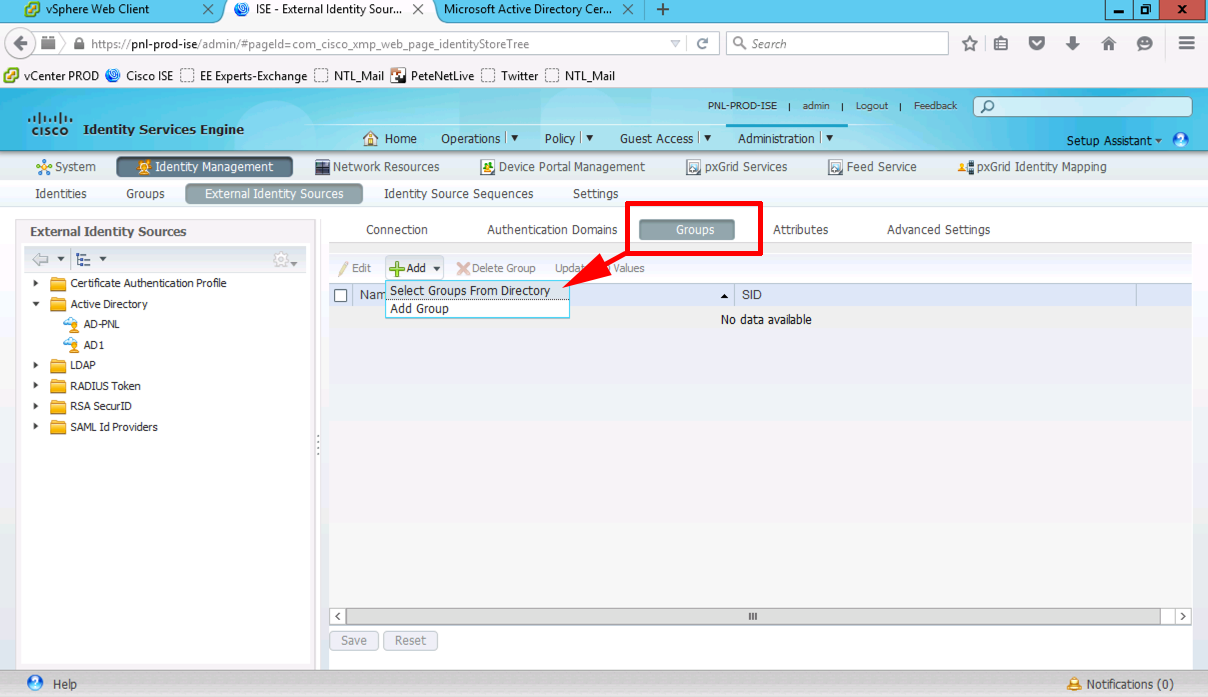Open the pxGrid Identity Mapping menu
Screen dimensions: 1208x697
click(1032, 167)
